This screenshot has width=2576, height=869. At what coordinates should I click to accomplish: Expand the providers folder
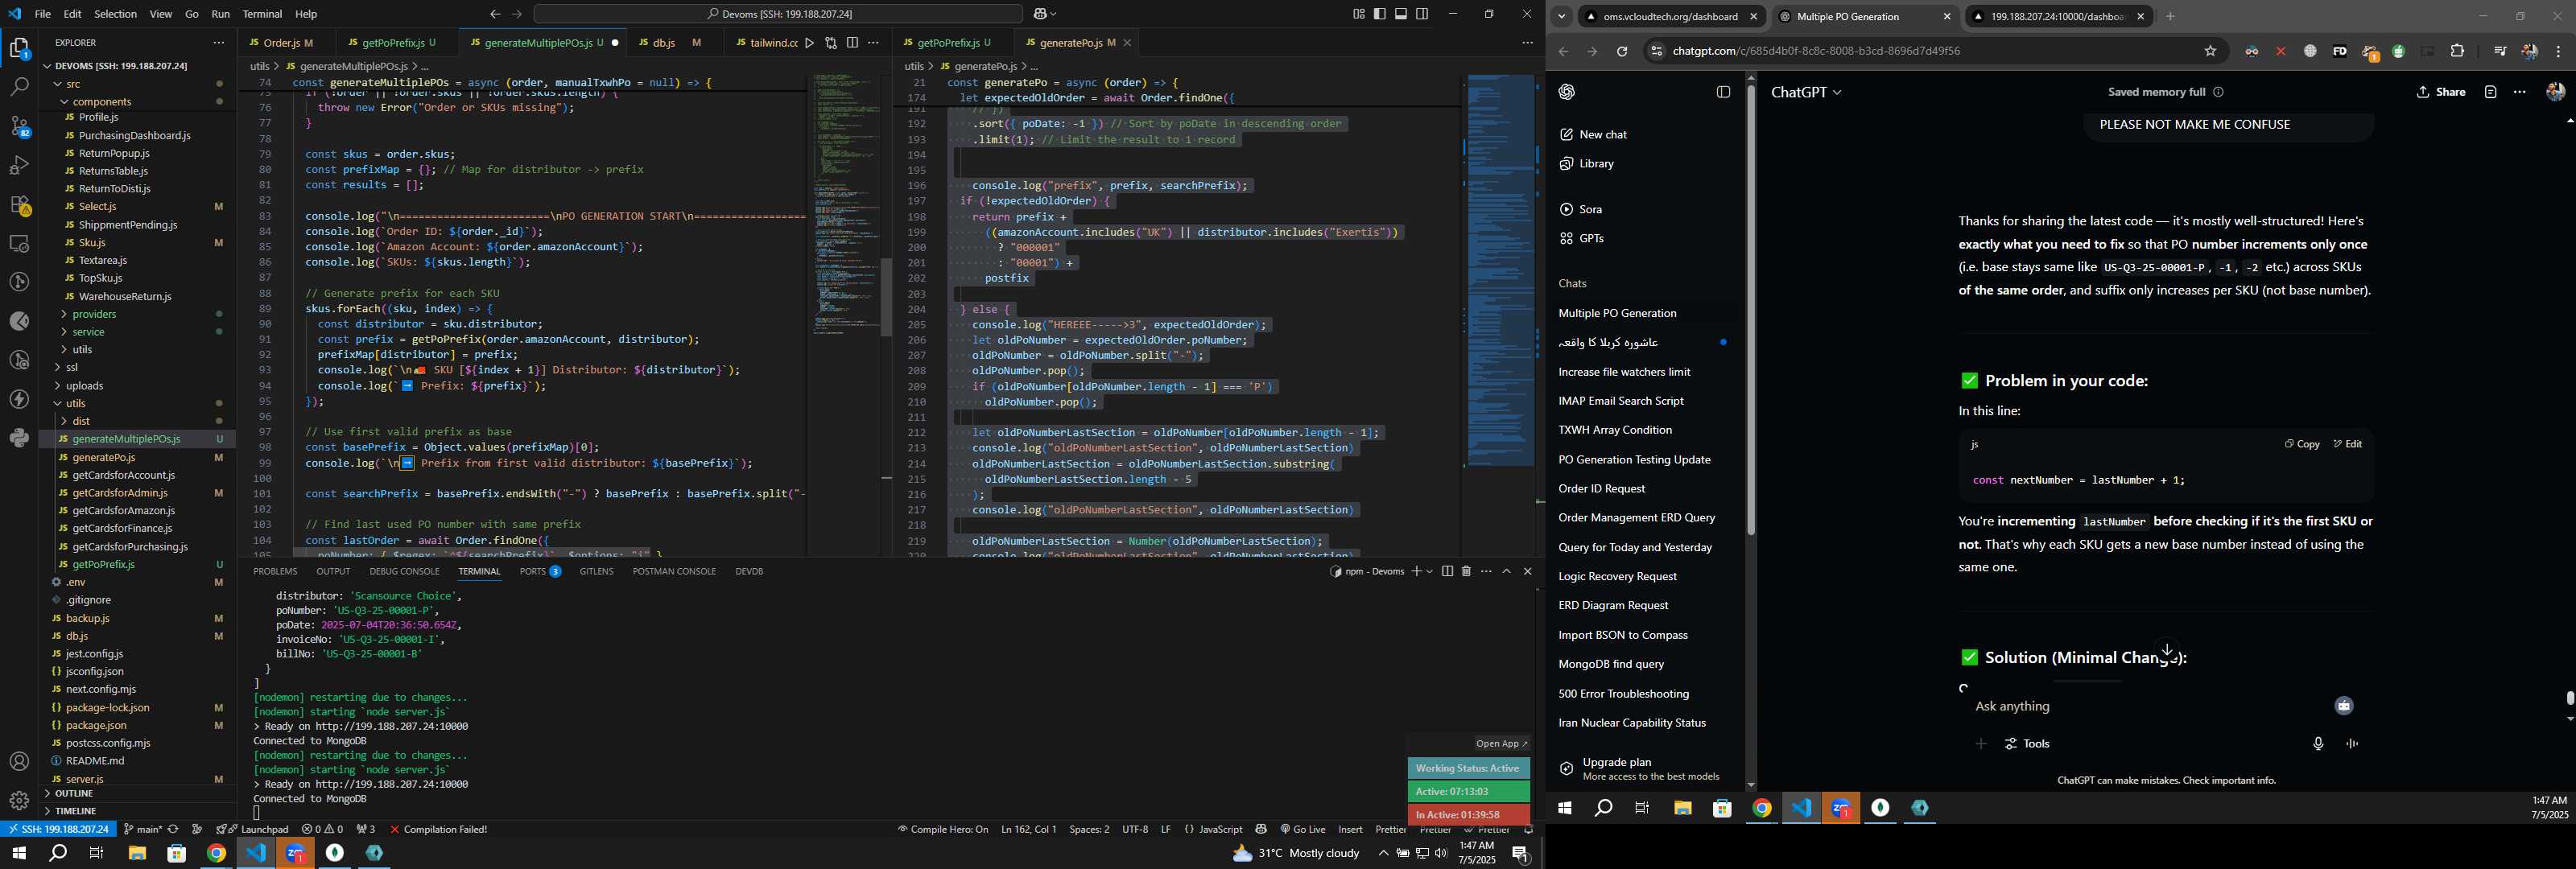pos(94,314)
